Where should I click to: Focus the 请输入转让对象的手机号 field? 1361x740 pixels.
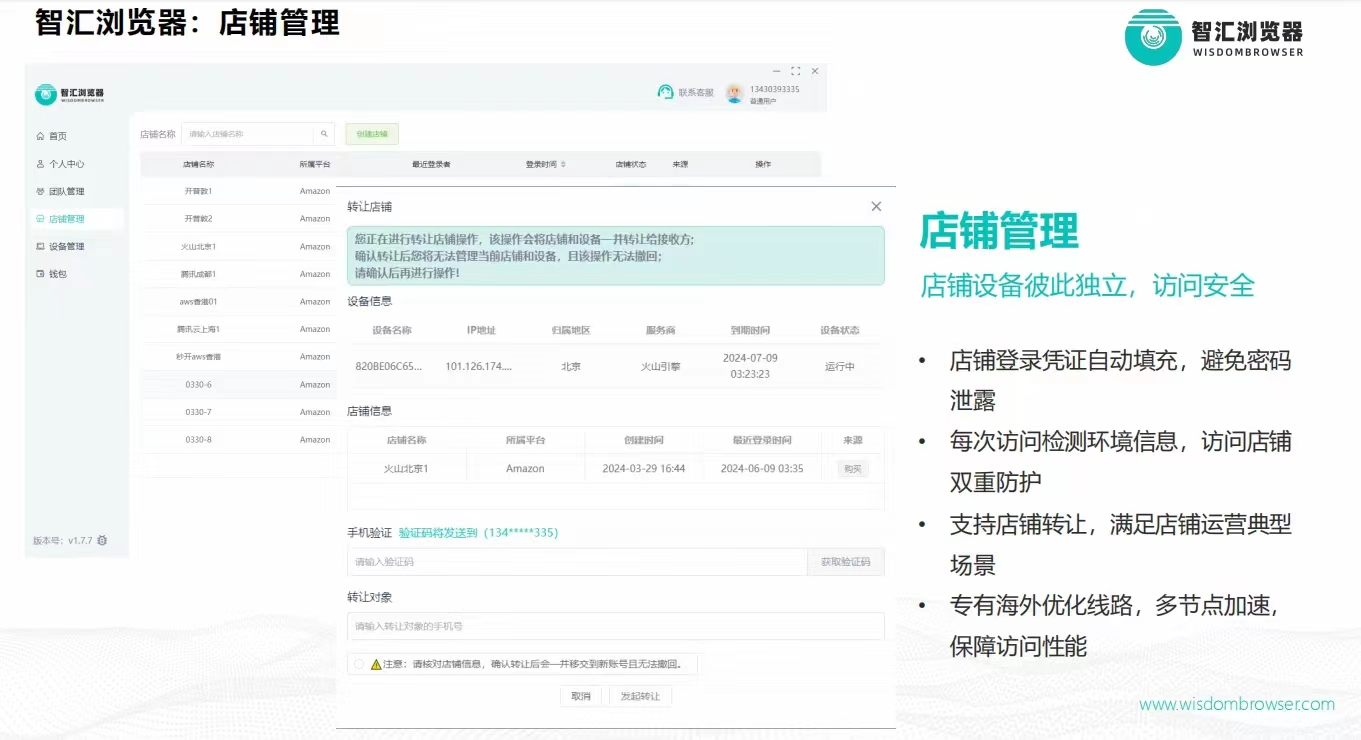pyautogui.click(x=615, y=626)
